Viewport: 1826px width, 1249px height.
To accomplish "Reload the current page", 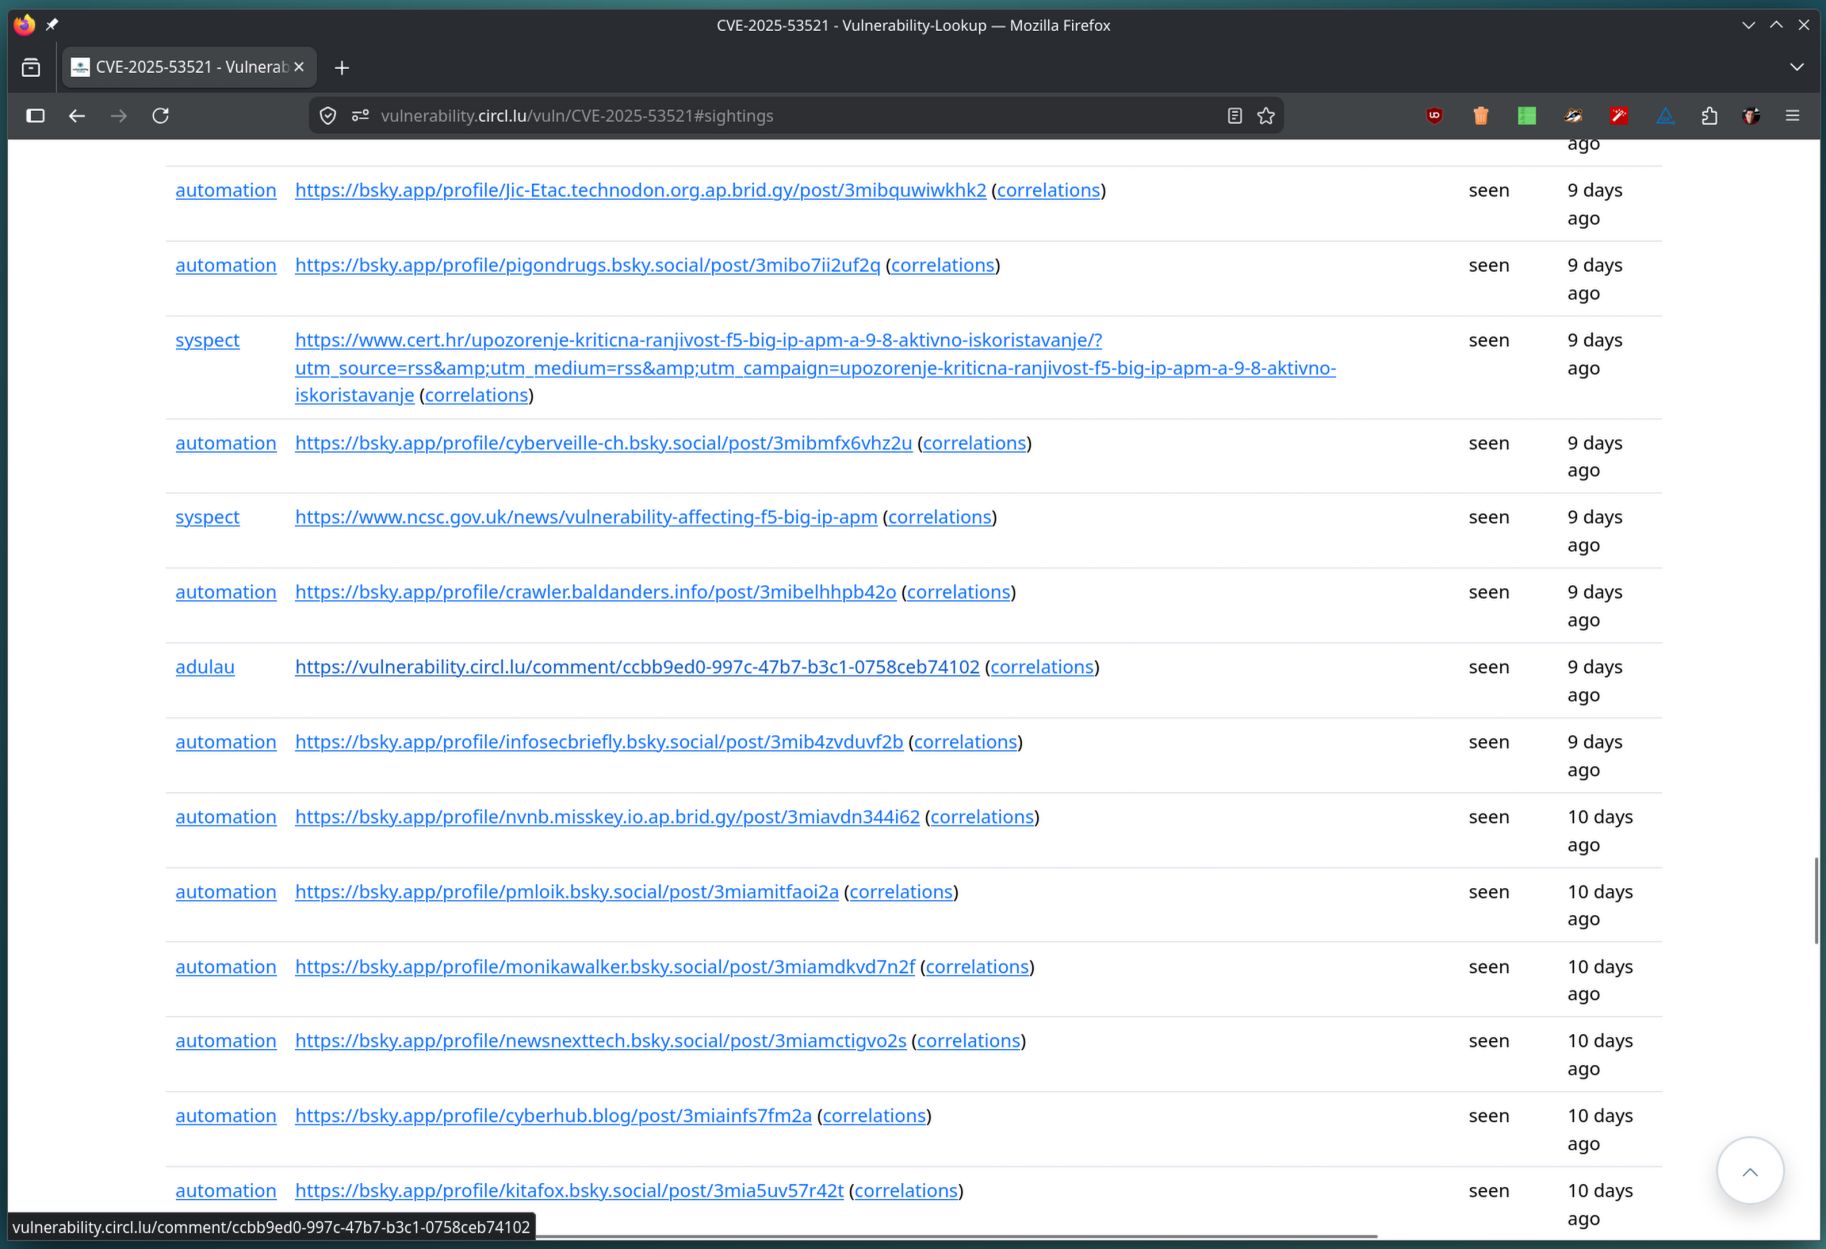I will 160,116.
